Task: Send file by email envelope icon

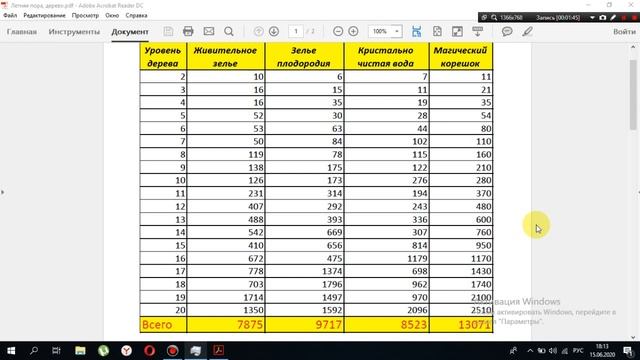Action: coord(209,31)
